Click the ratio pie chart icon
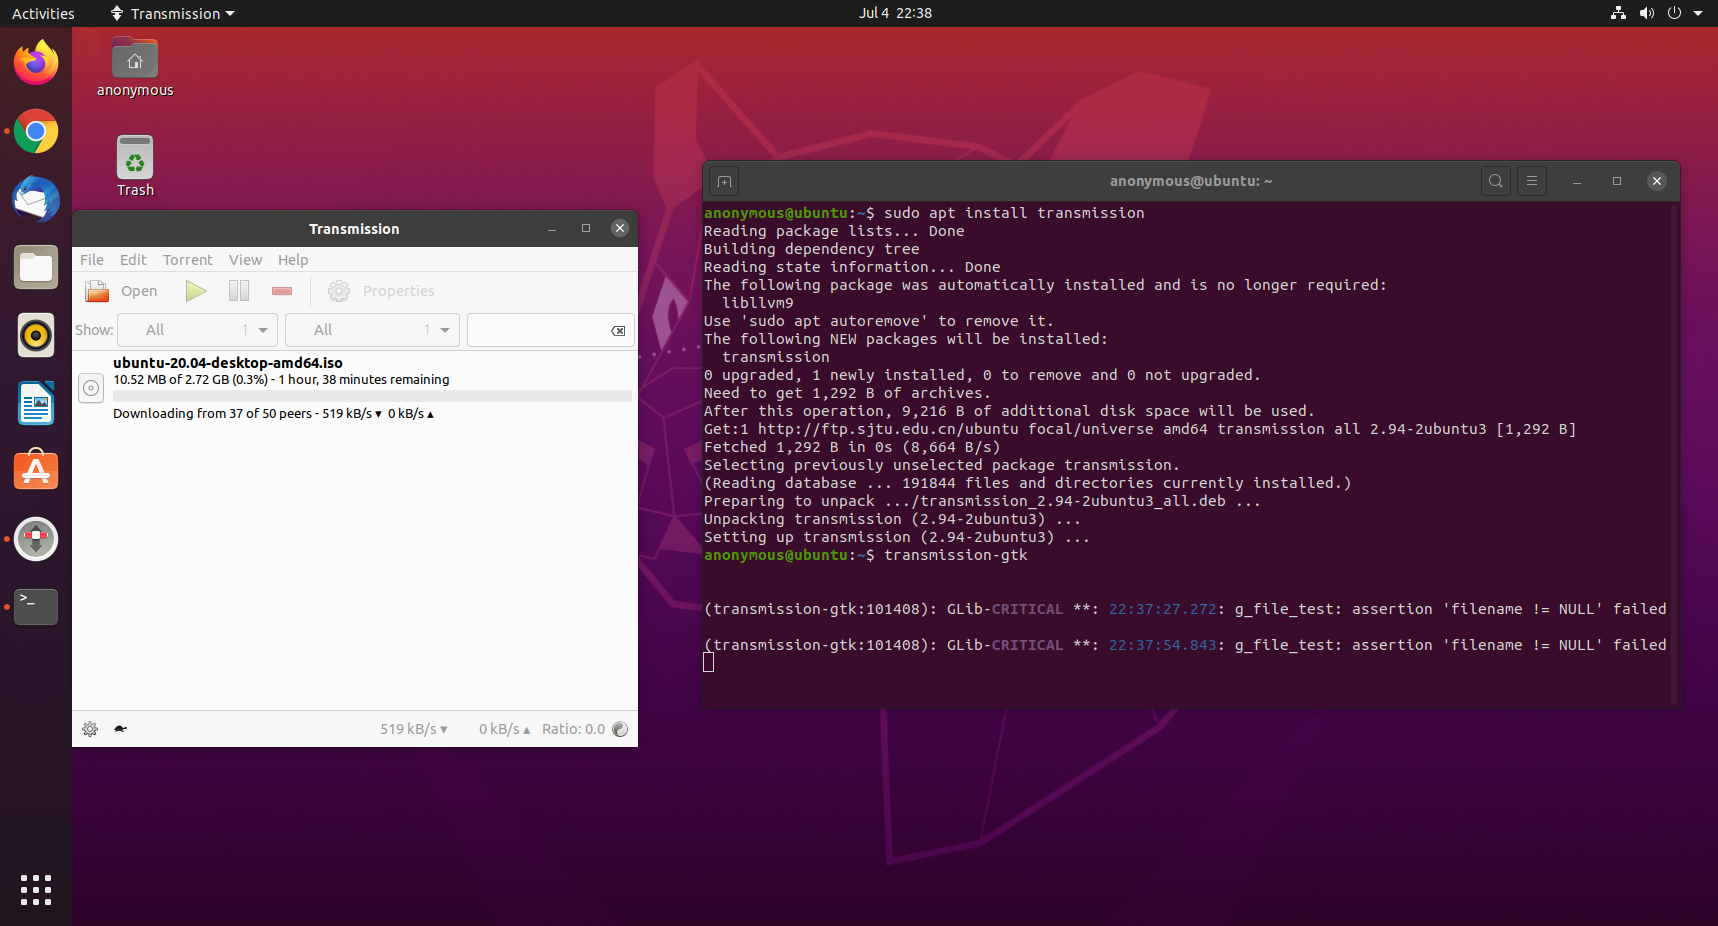 [x=619, y=729]
